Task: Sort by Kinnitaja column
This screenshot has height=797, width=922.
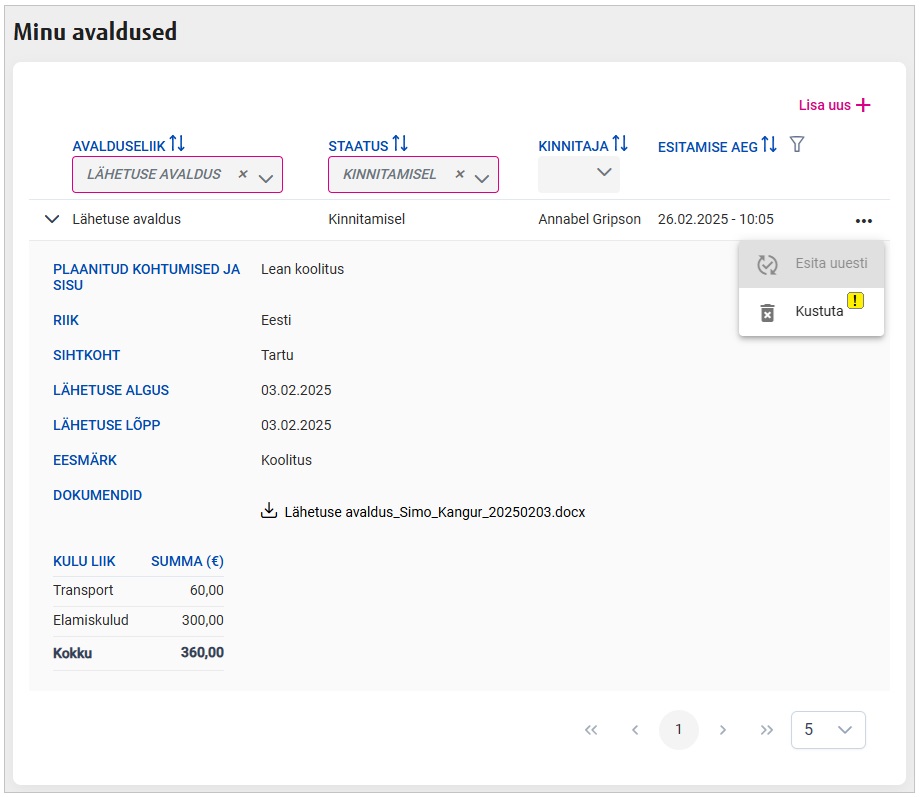Action: click(620, 145)
